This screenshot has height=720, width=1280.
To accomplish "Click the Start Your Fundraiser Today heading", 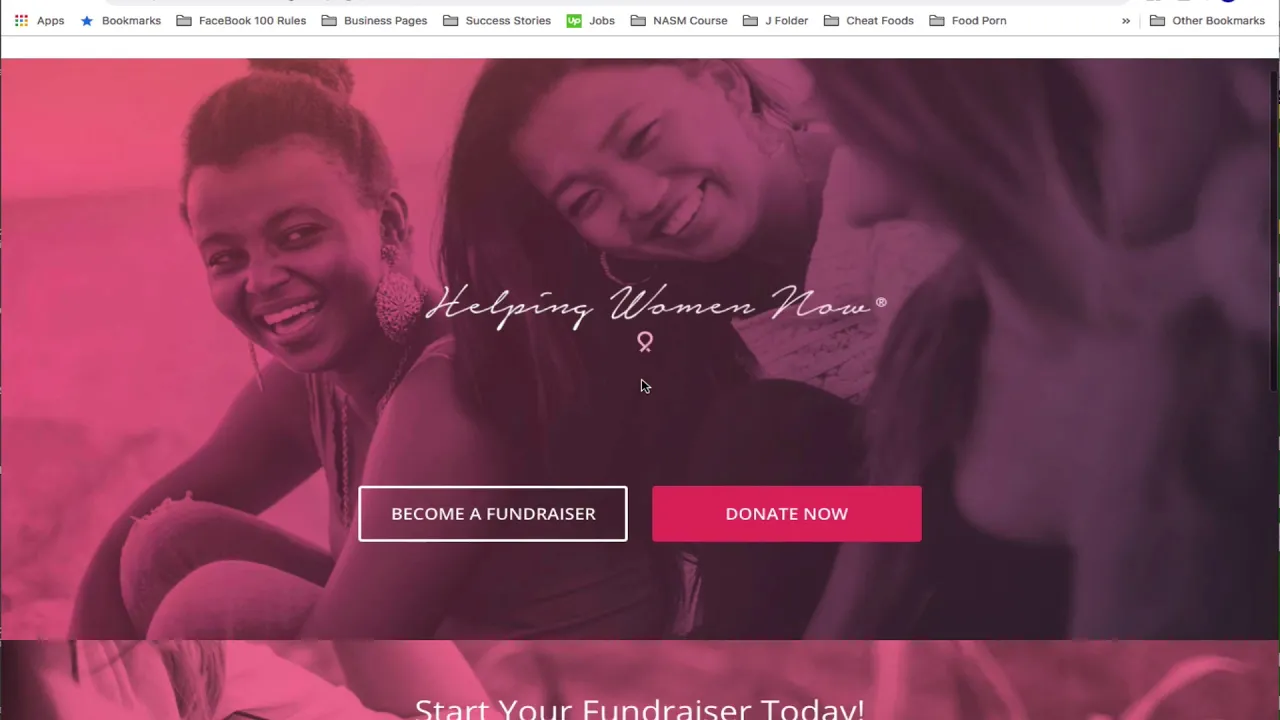I will tap(639, 708).
